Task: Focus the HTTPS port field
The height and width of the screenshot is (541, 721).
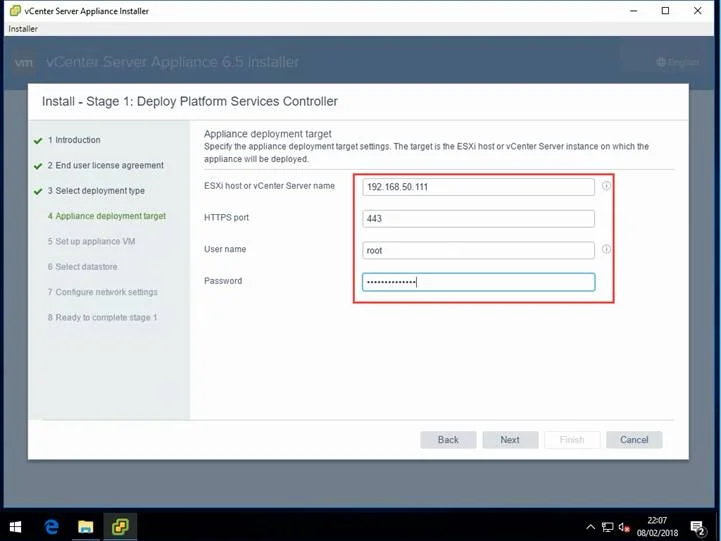Action: click(x=478, y=219)
